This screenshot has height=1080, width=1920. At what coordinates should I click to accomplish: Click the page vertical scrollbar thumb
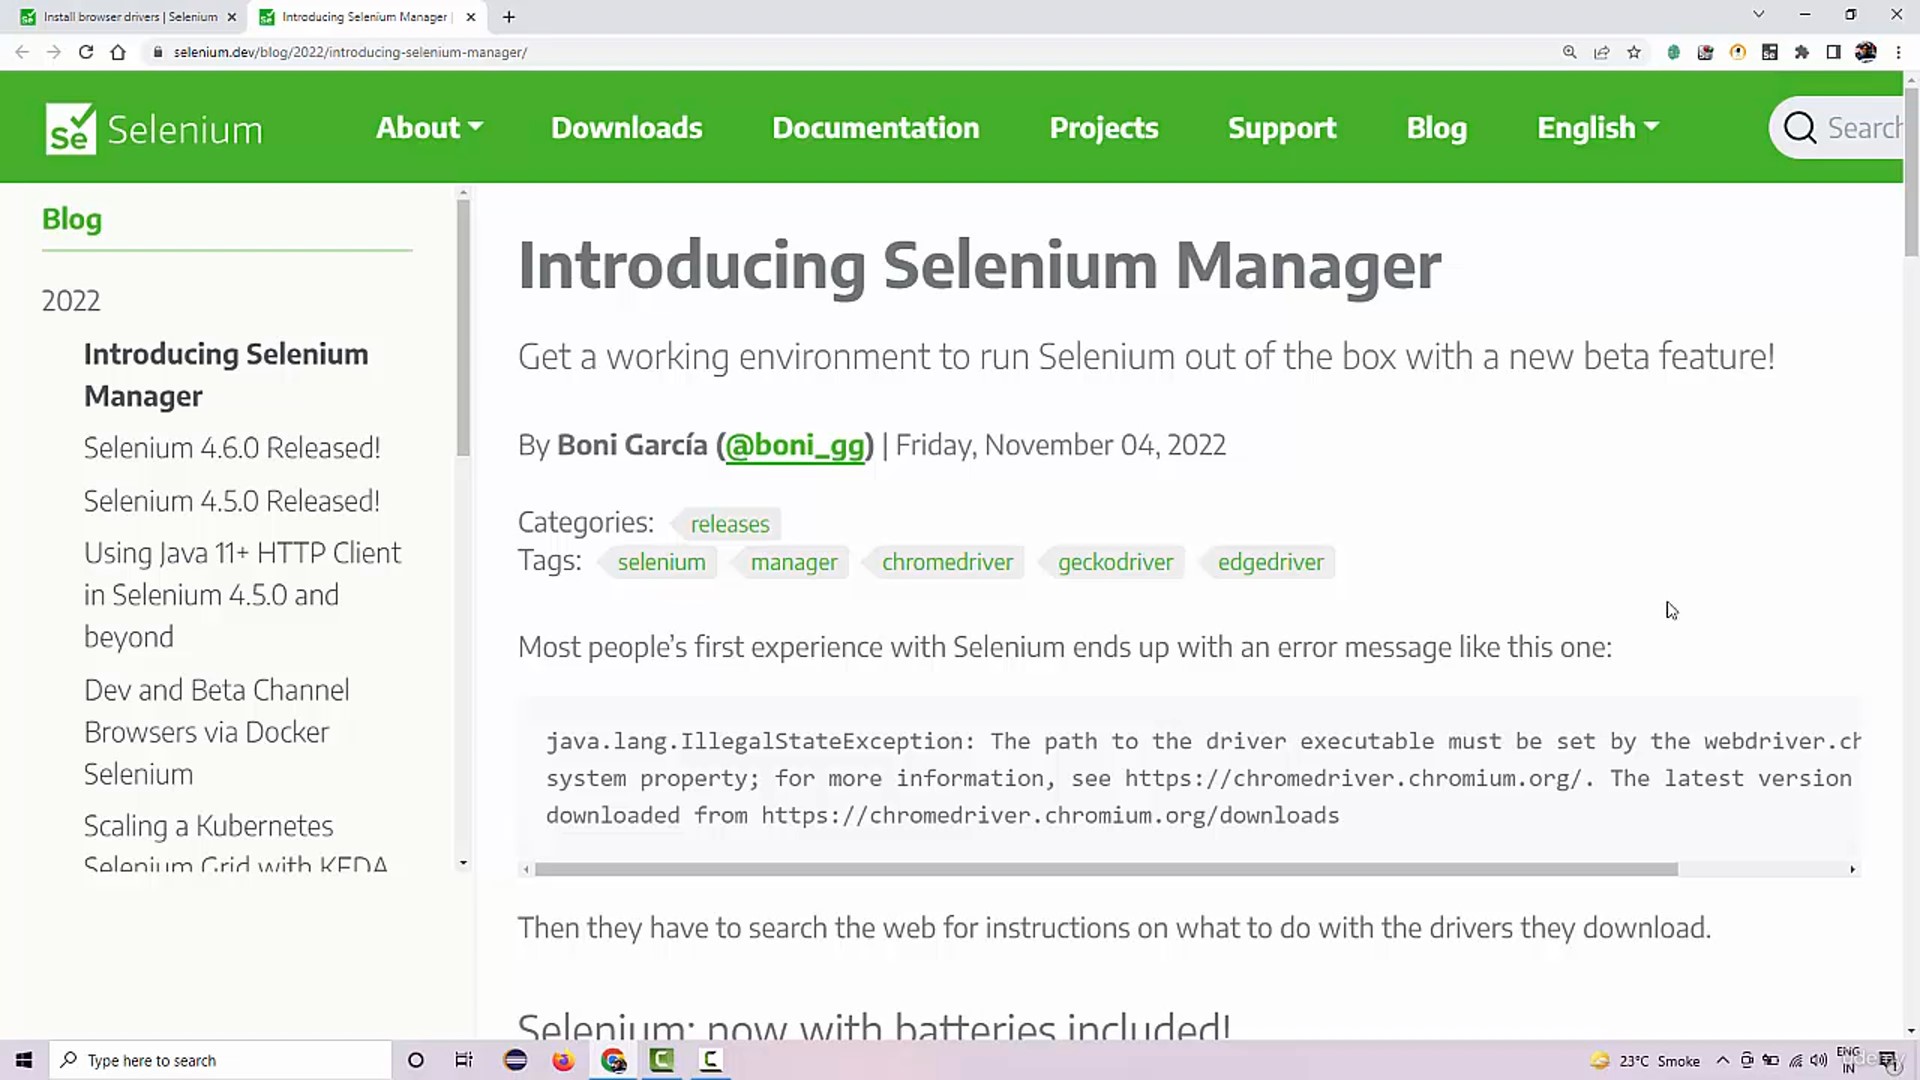click(1911, 172)
